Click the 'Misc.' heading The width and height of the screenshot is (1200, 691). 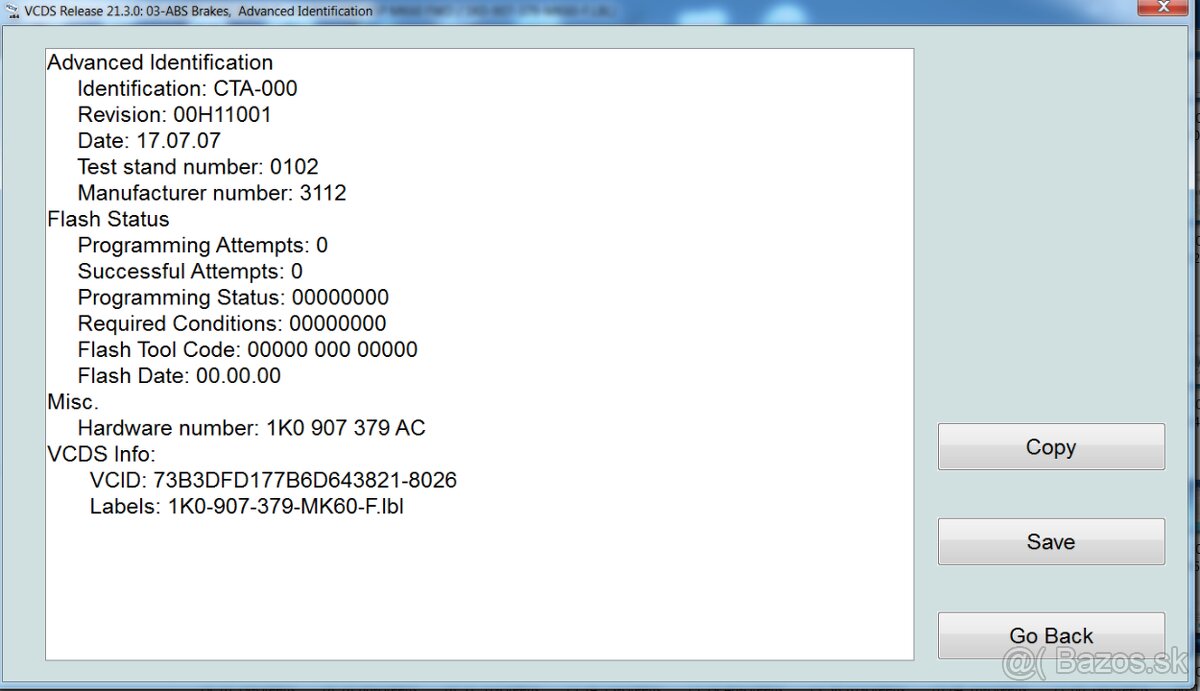tap(73, 401)
